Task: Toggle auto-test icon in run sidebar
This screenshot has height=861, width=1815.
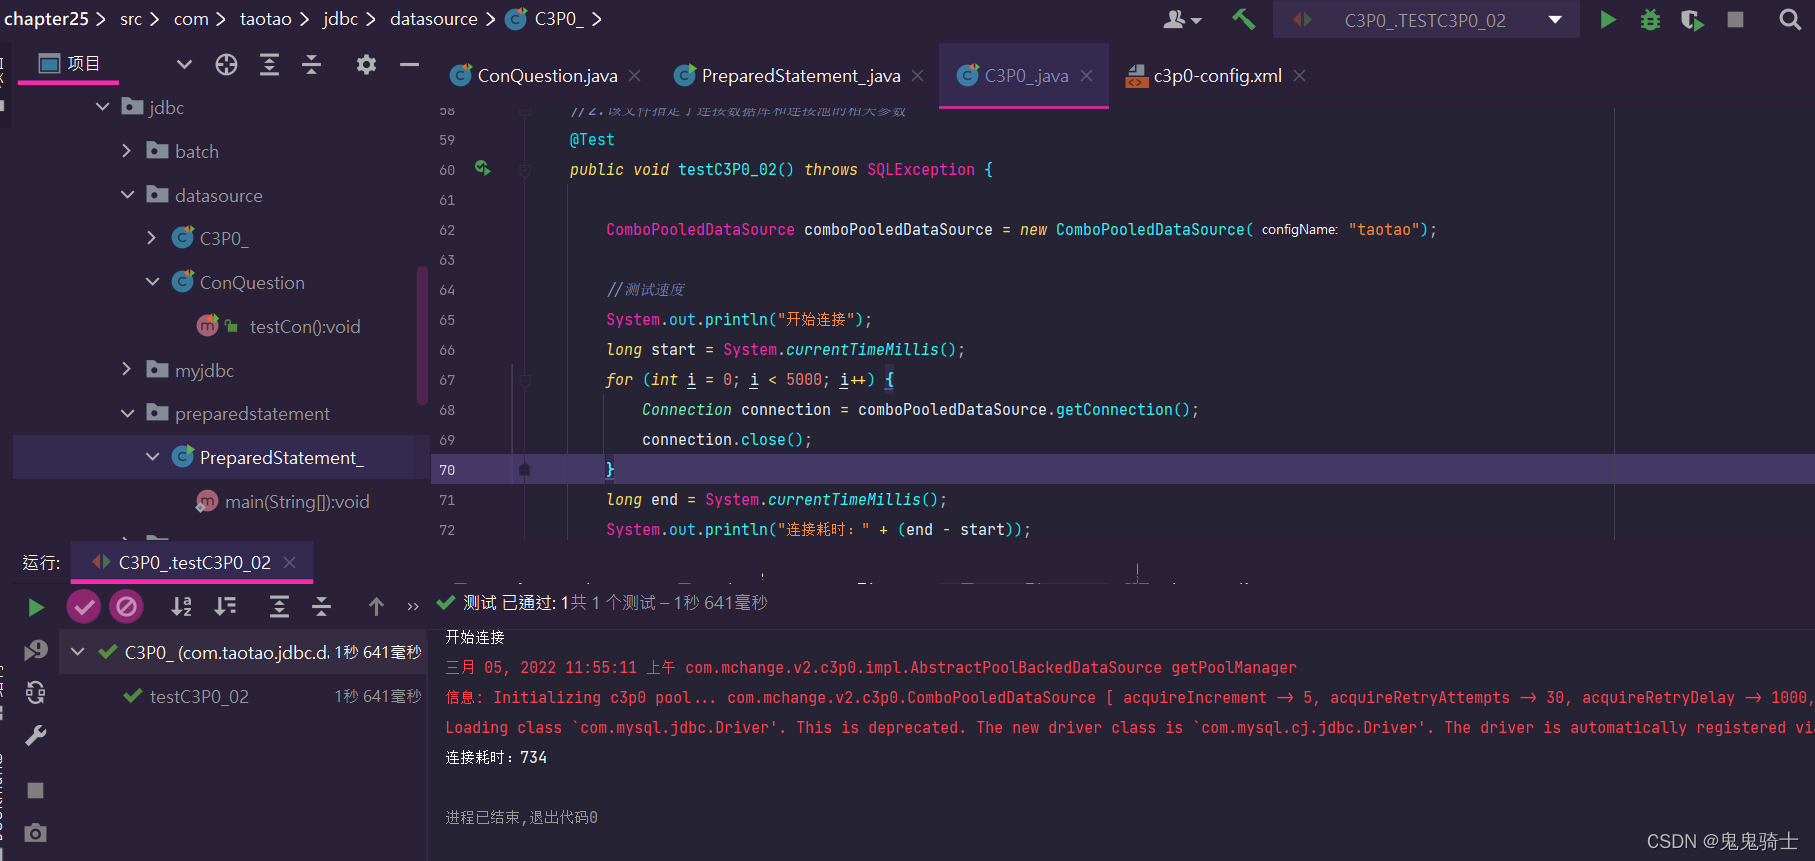Action: pos(36,693)
